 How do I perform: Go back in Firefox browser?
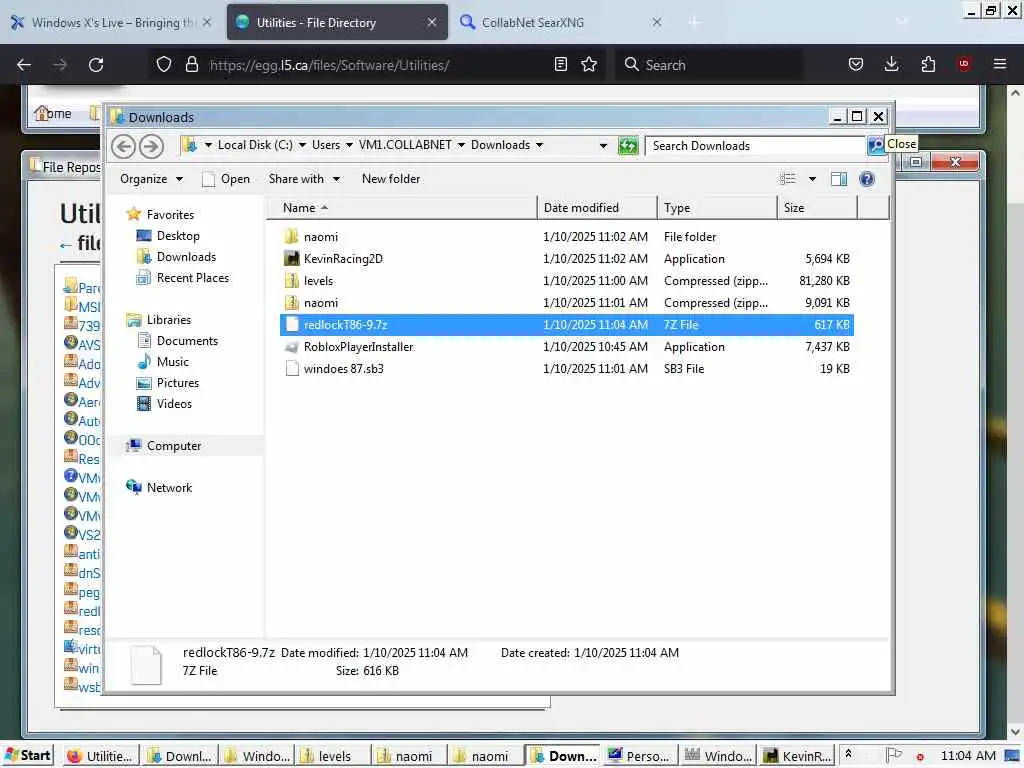pyautogui.click(x=24, y=65)
